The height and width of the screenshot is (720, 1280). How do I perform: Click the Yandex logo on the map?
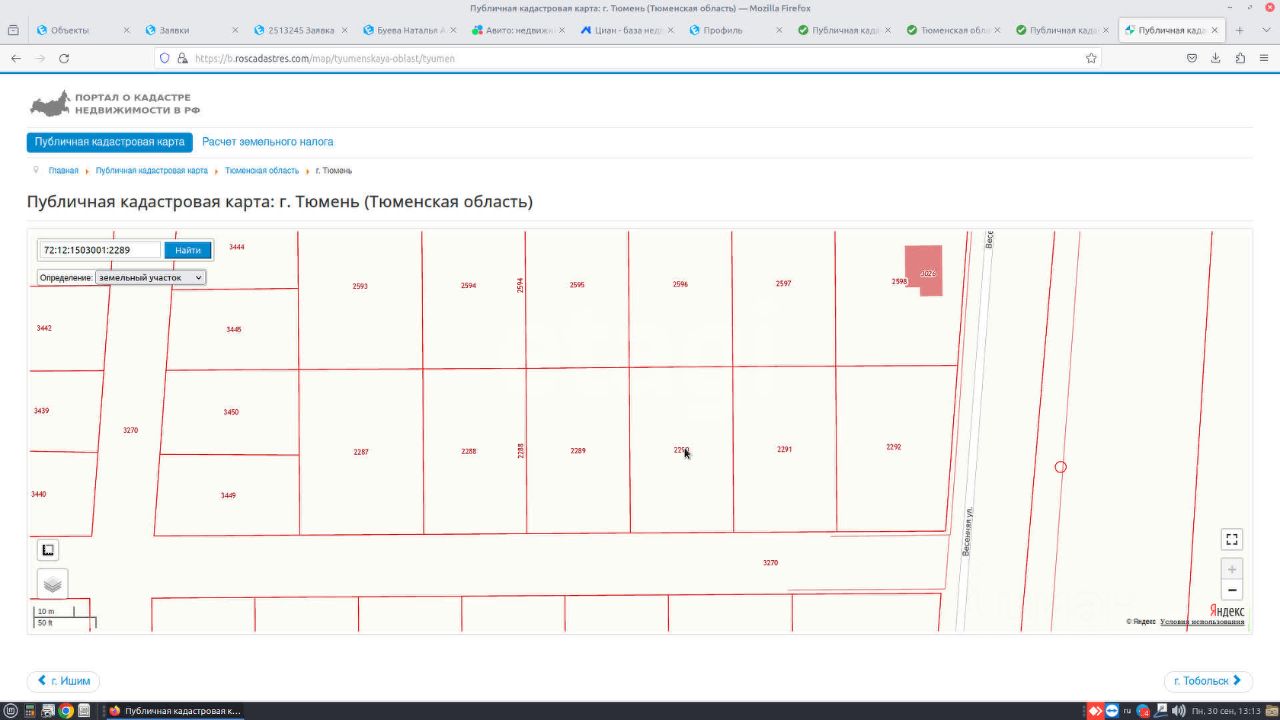(x=1227, y=610)
